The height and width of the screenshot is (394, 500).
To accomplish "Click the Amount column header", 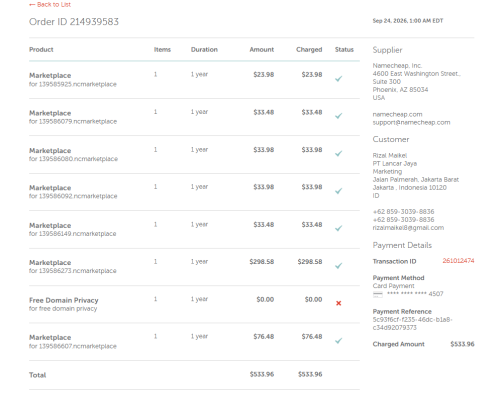I will click(x=262, y=50).
